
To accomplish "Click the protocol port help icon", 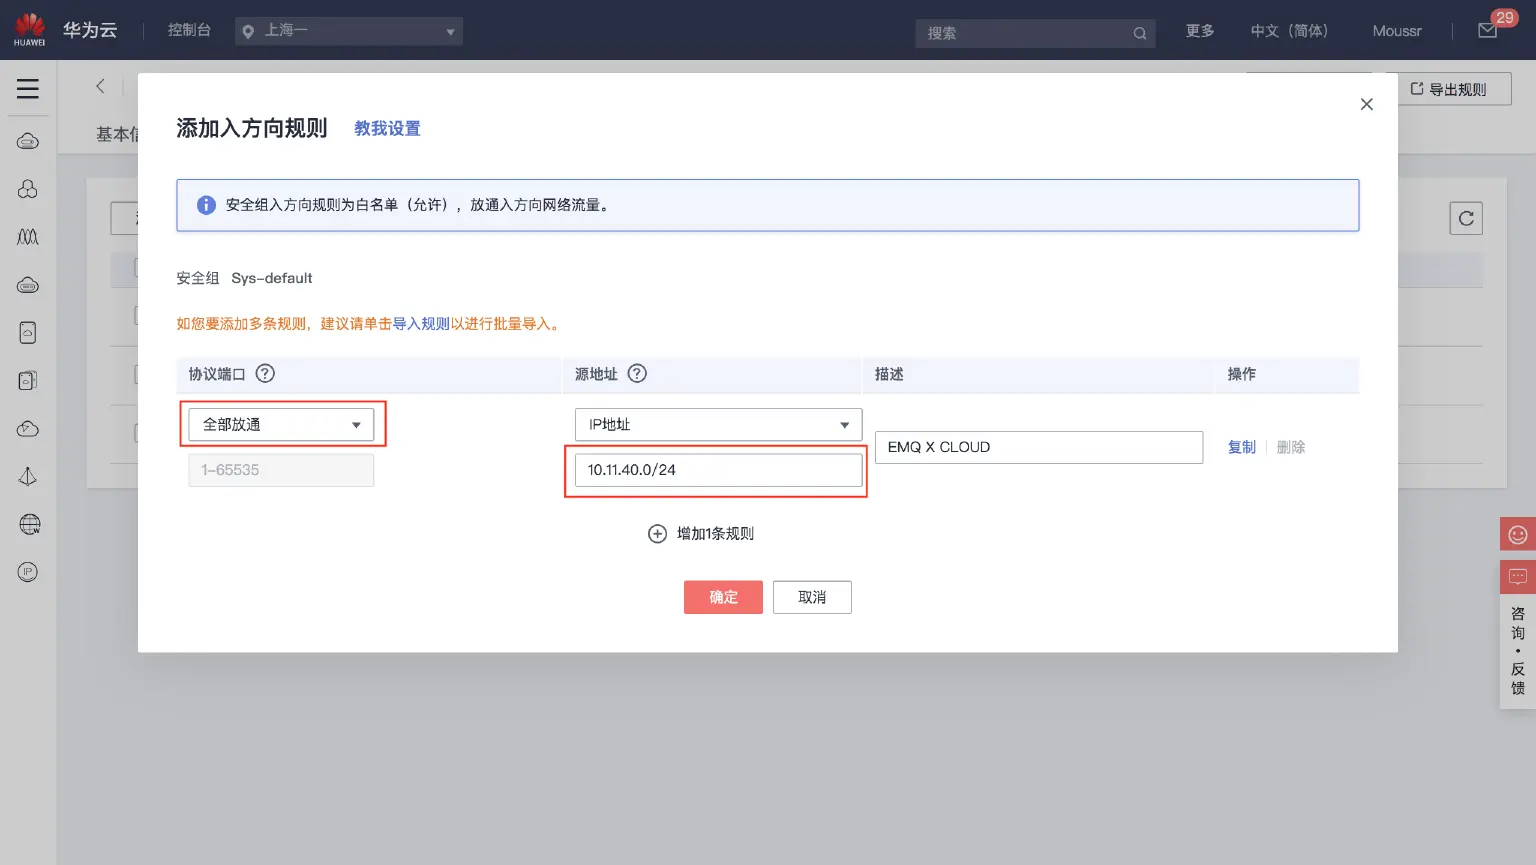I will click(x=265, y=374).
